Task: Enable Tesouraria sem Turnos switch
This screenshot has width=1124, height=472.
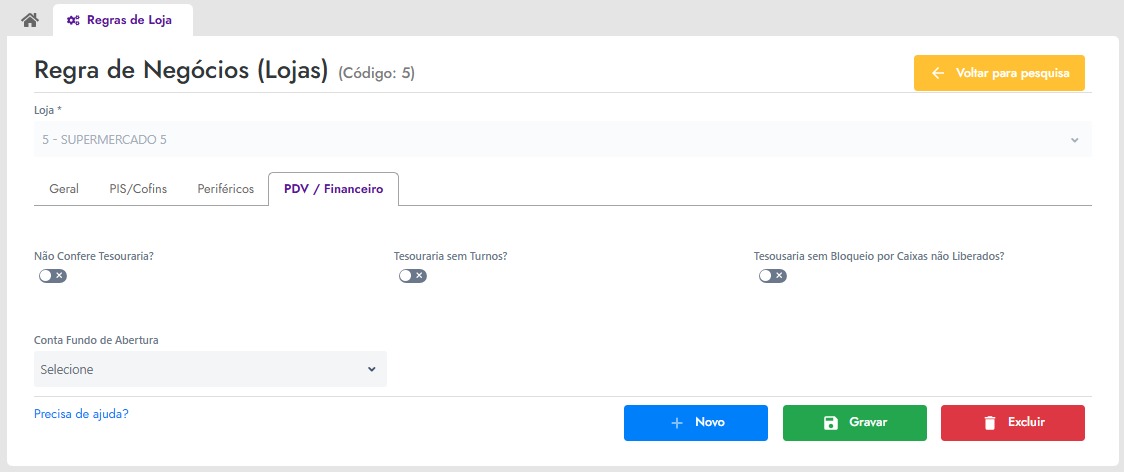Action: (x=413, y=275)
